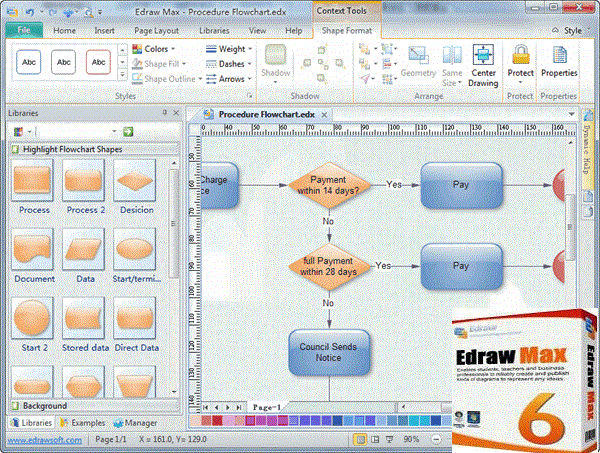Switch to the Insert tab

click(x=104, y=31)
